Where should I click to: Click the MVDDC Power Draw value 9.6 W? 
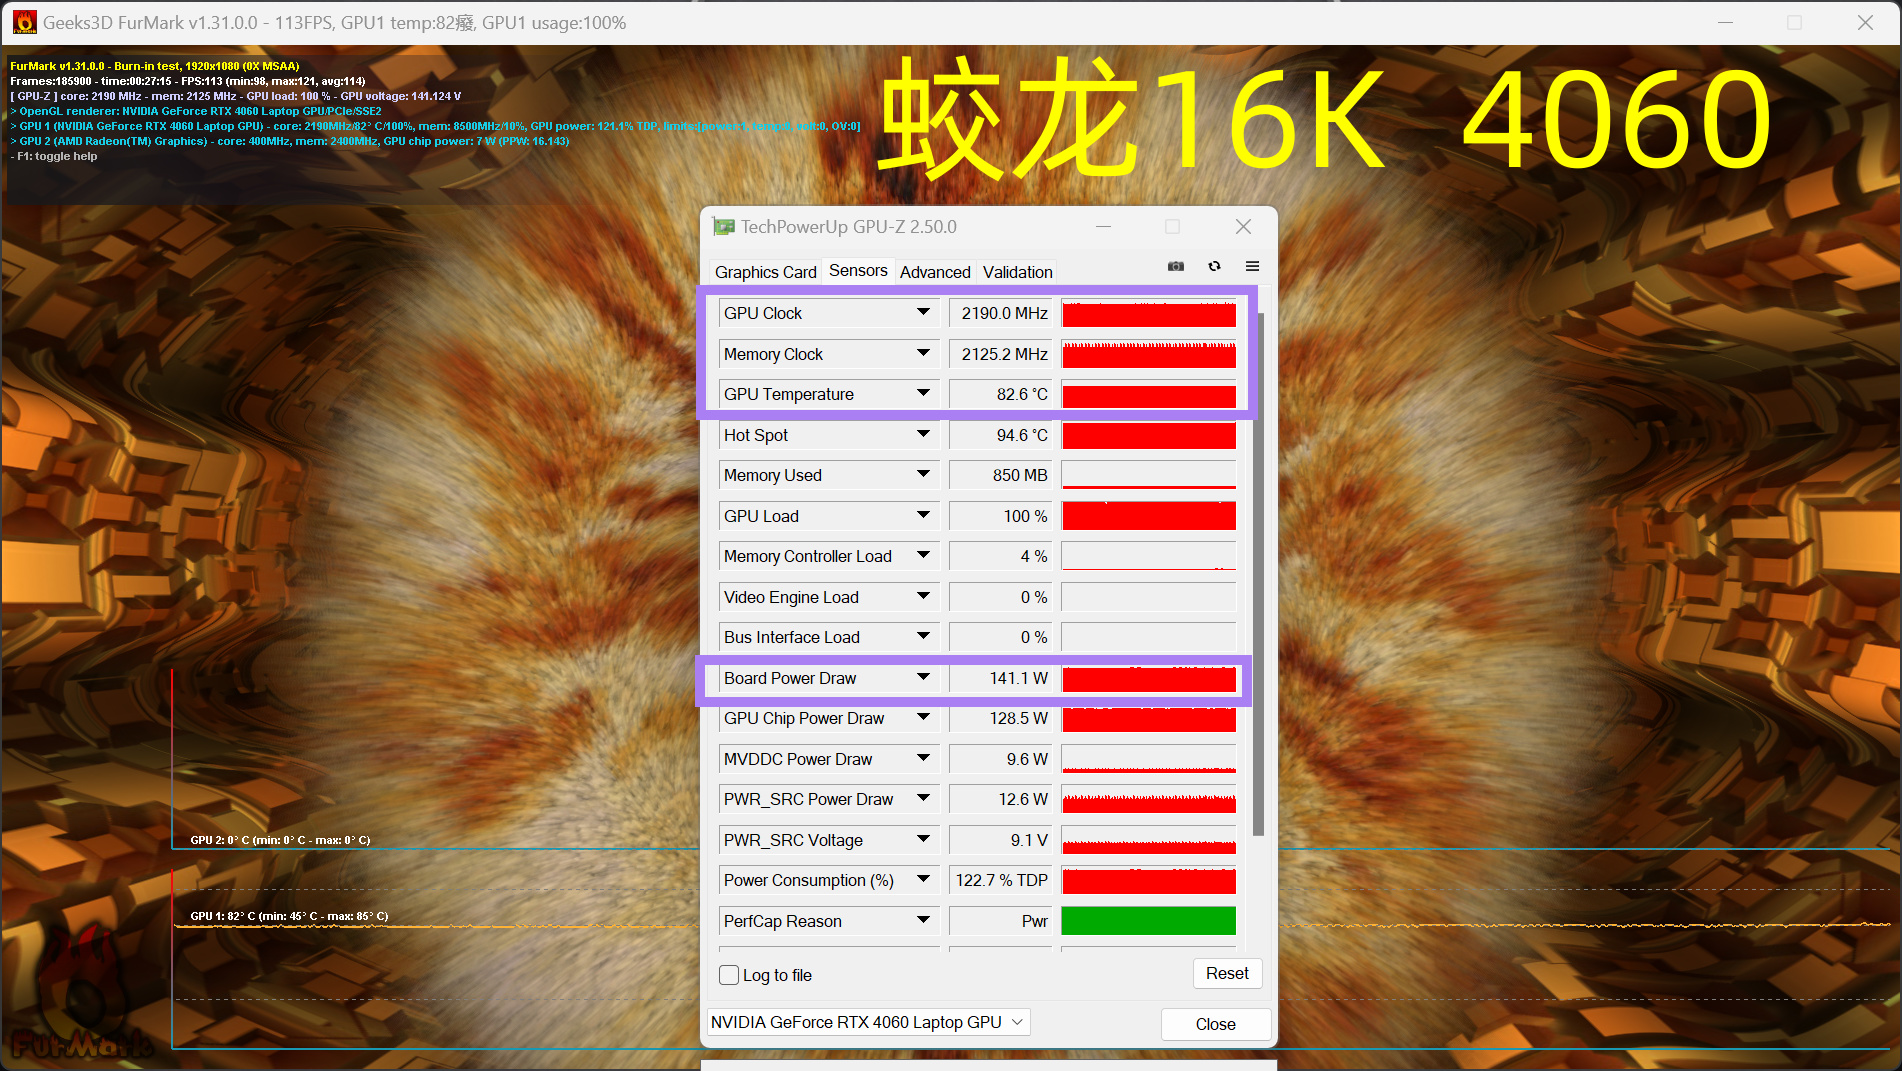coord(999,759)
